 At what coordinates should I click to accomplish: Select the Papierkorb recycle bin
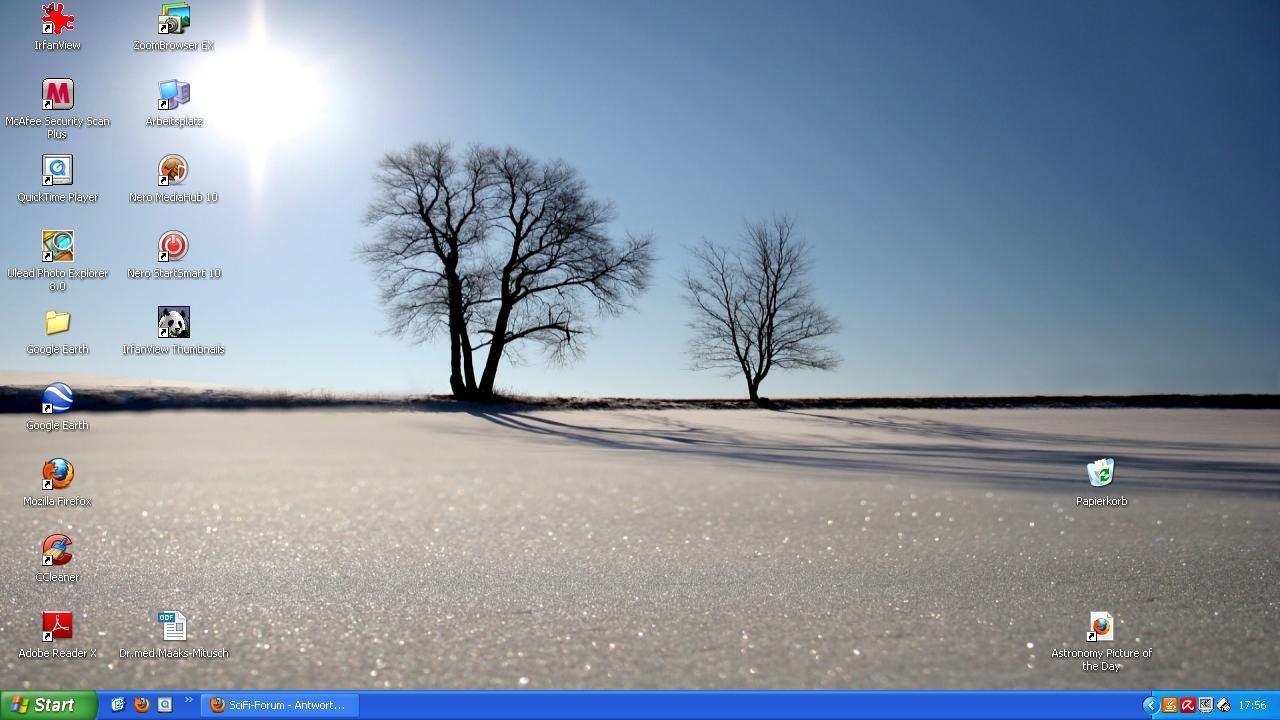coord(1101,475)
